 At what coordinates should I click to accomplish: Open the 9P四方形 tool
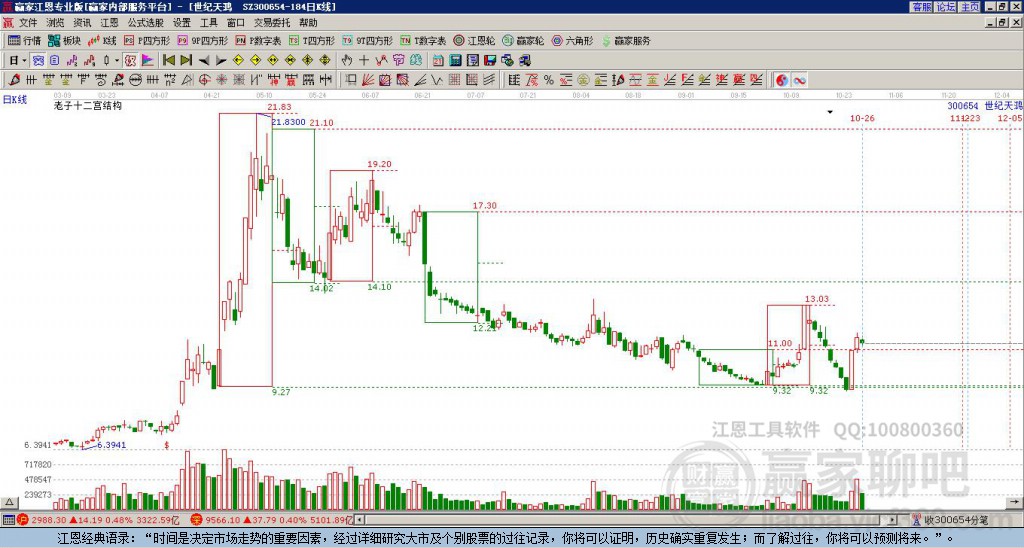202,40
